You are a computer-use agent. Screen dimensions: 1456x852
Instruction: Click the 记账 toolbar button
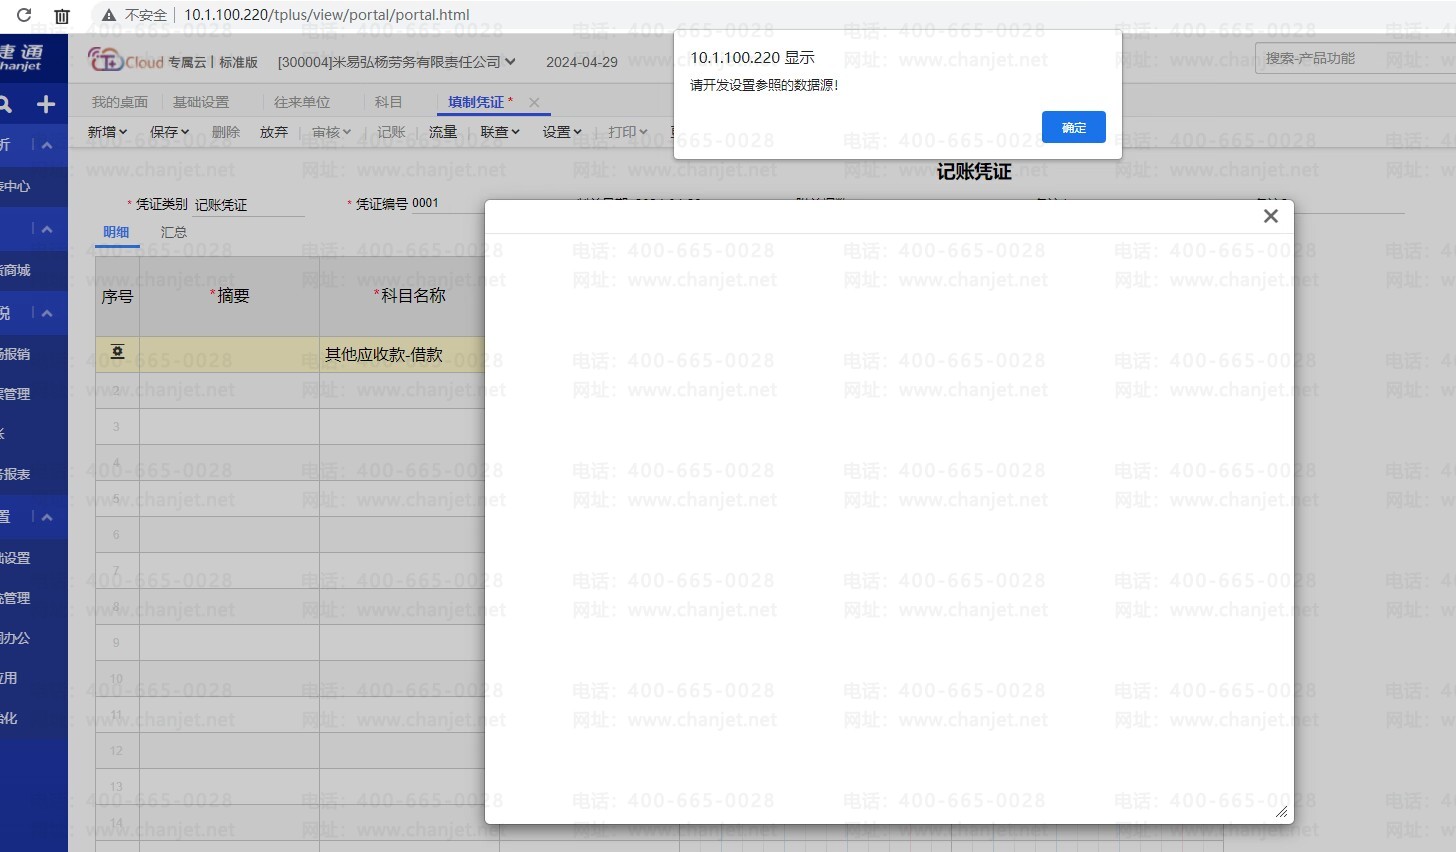[x=392, y=132]
